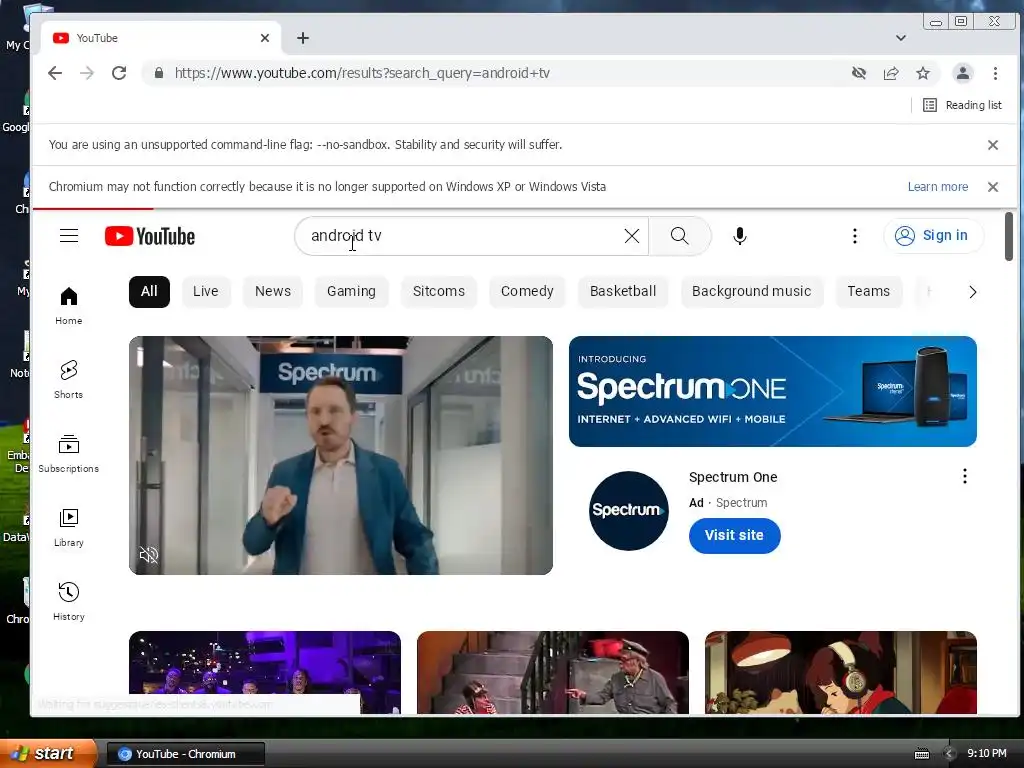This screenshot has width=1024, height=768.
Task: Click the Visit site button
Action: [x=734, y=536]
